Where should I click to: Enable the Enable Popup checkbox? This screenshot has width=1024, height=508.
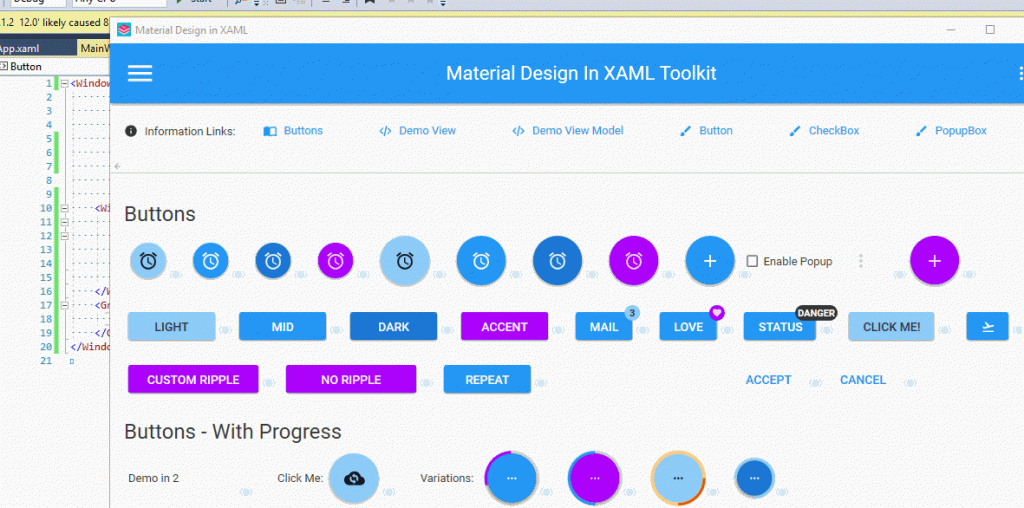(752, 261)
